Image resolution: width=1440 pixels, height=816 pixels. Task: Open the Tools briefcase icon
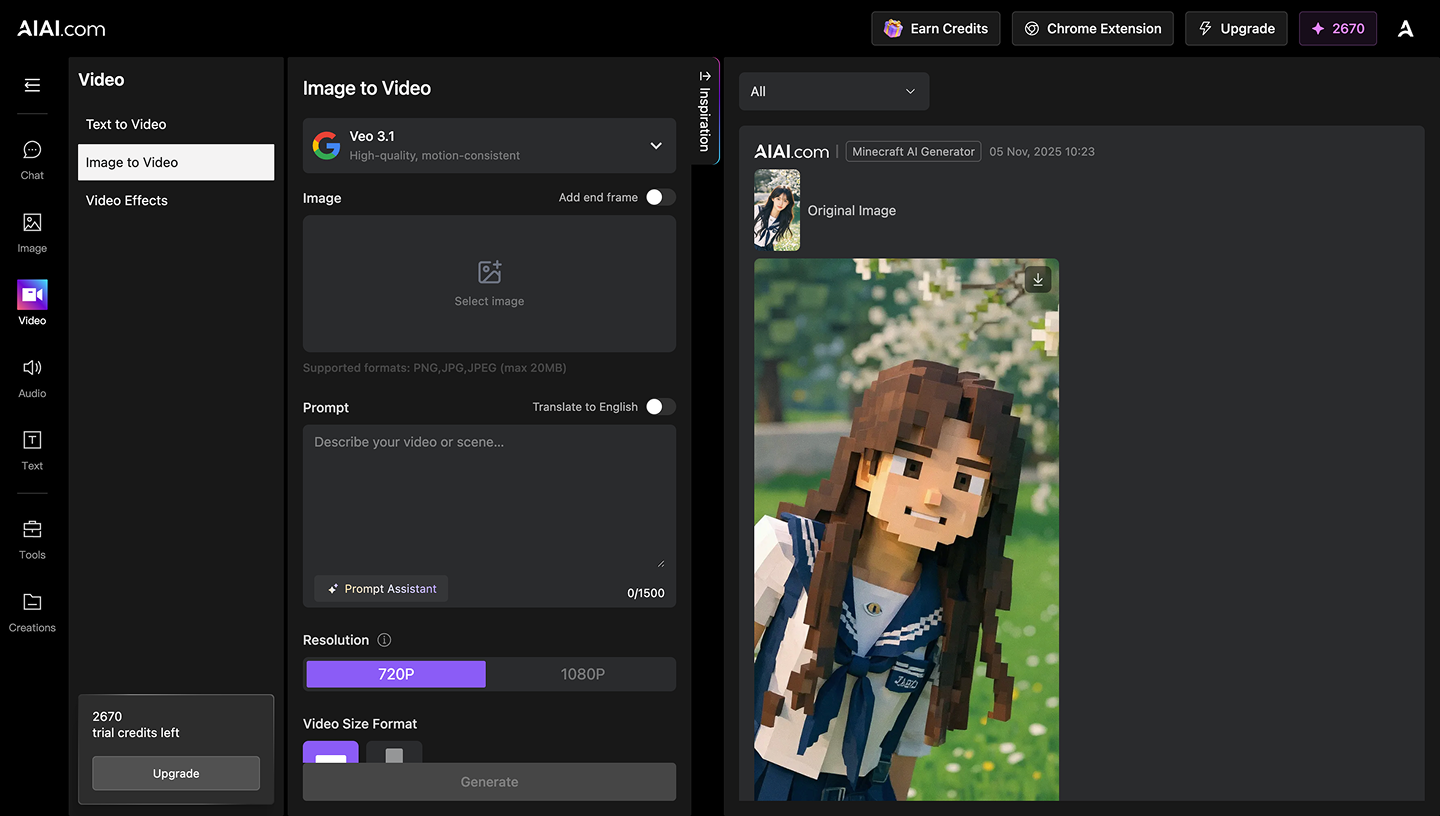[x=32, y=529]
